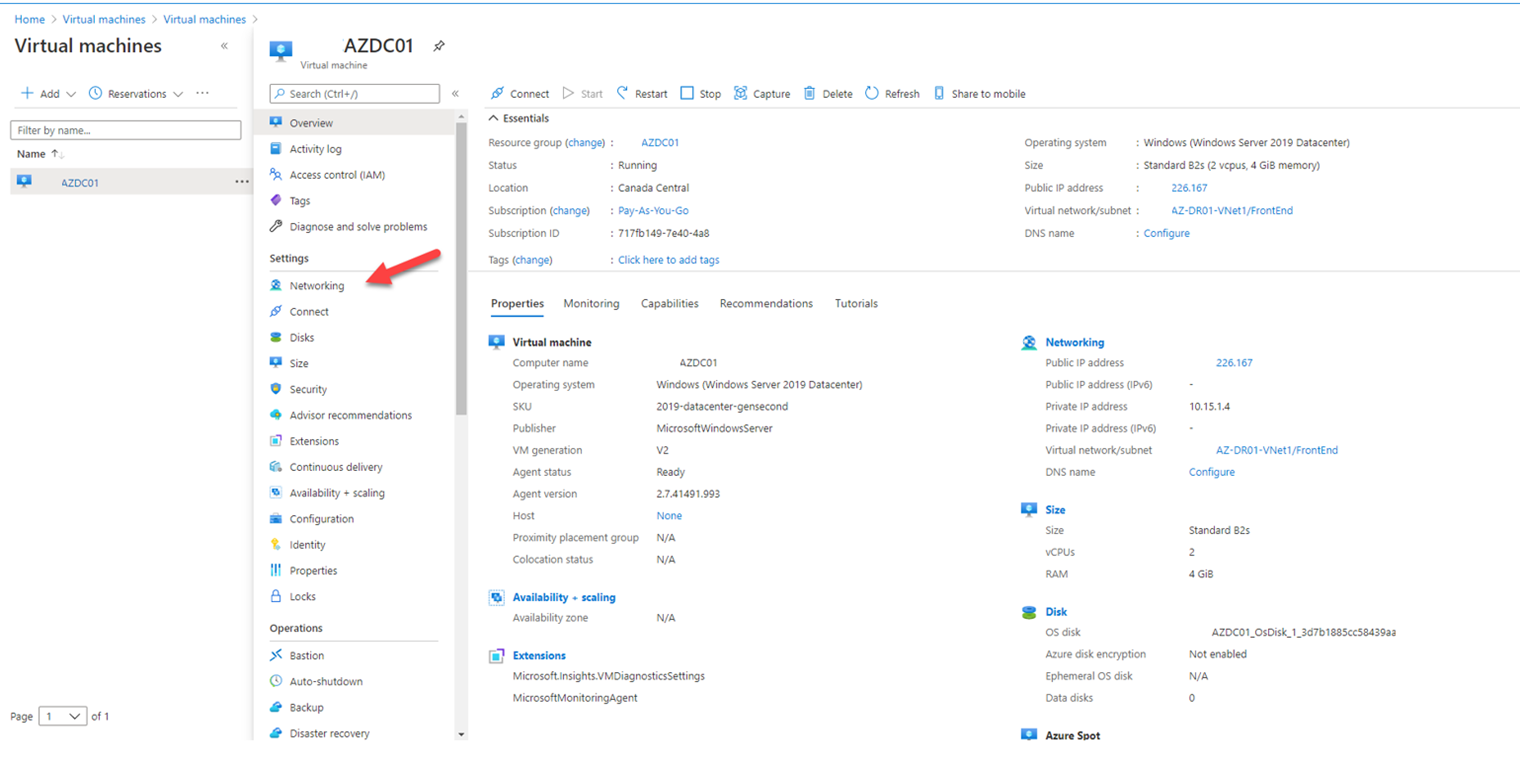1520x764 pixels.
Task: Collapse the Essentials section
Action: [x=492, y=118]
